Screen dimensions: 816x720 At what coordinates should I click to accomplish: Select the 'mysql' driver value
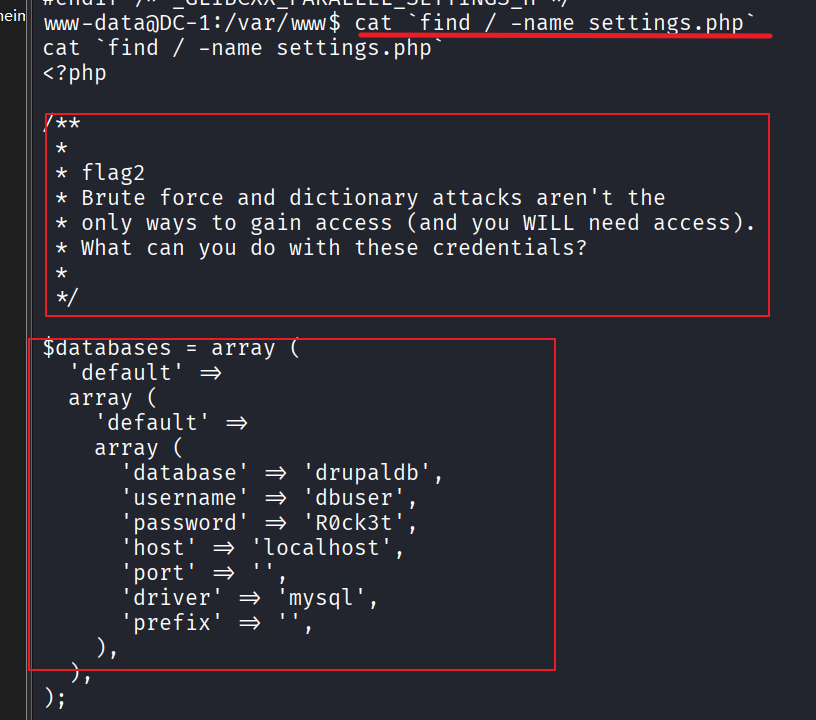328,599
